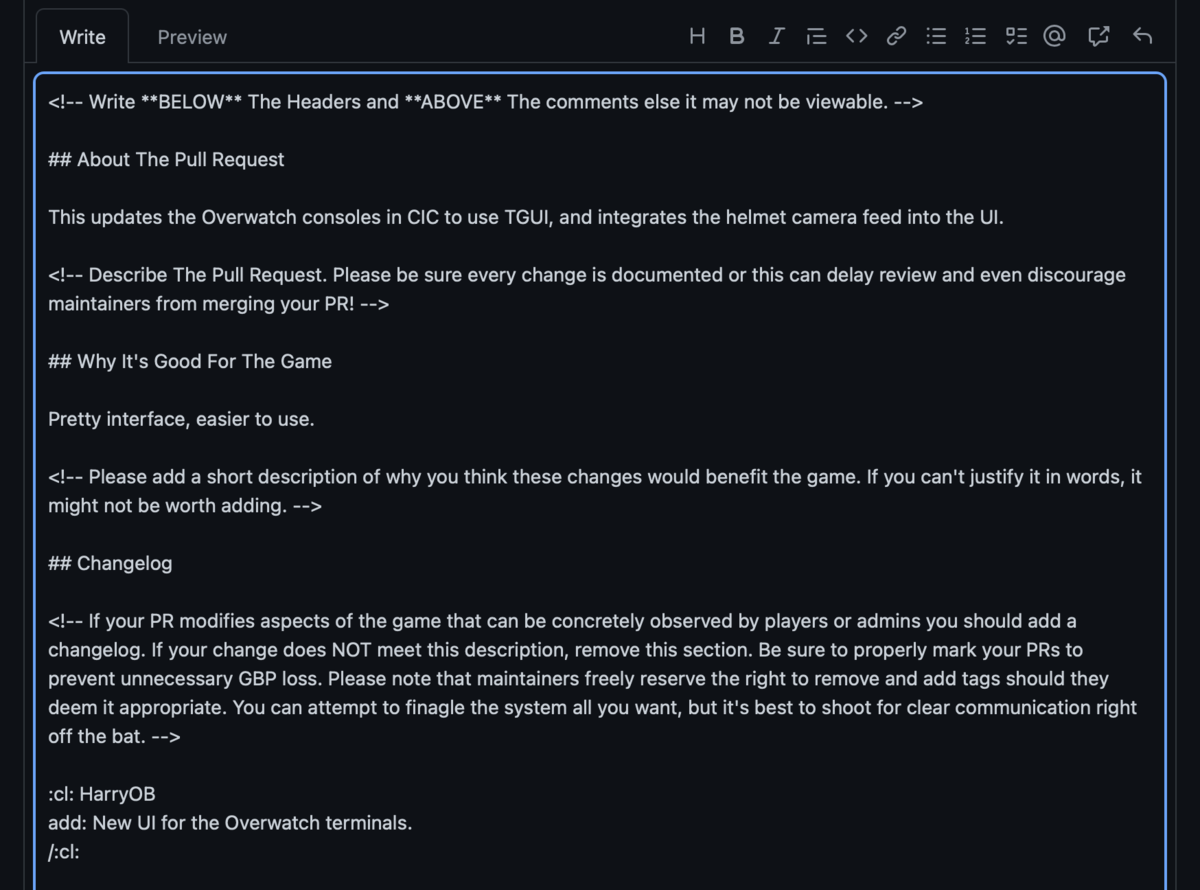Add a link using the chain icon

(896, 37)
